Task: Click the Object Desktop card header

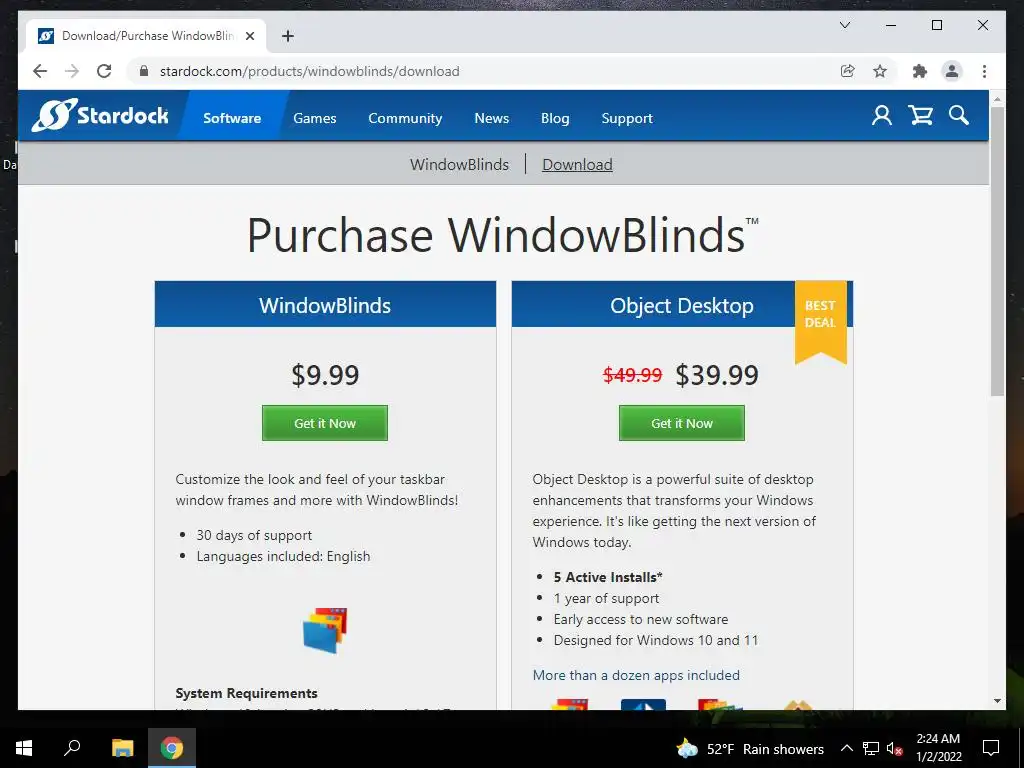Action: click(682, 304)
